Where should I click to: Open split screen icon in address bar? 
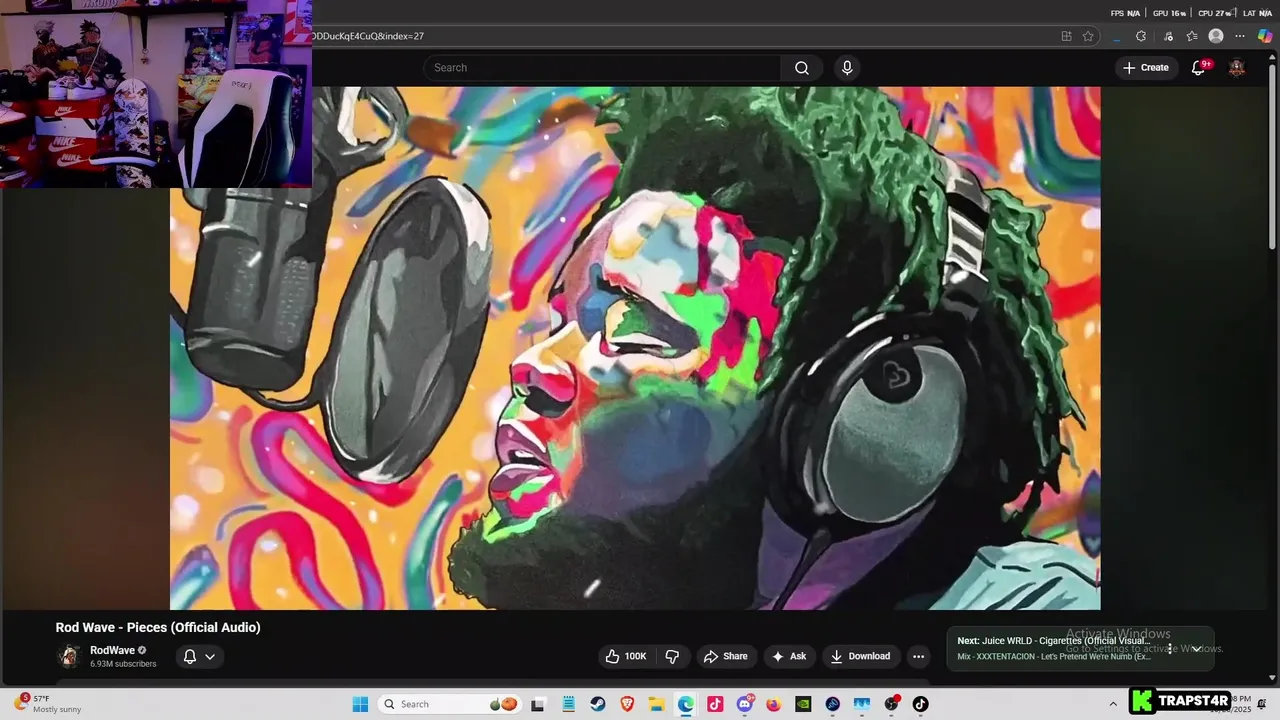point(1066,36)
